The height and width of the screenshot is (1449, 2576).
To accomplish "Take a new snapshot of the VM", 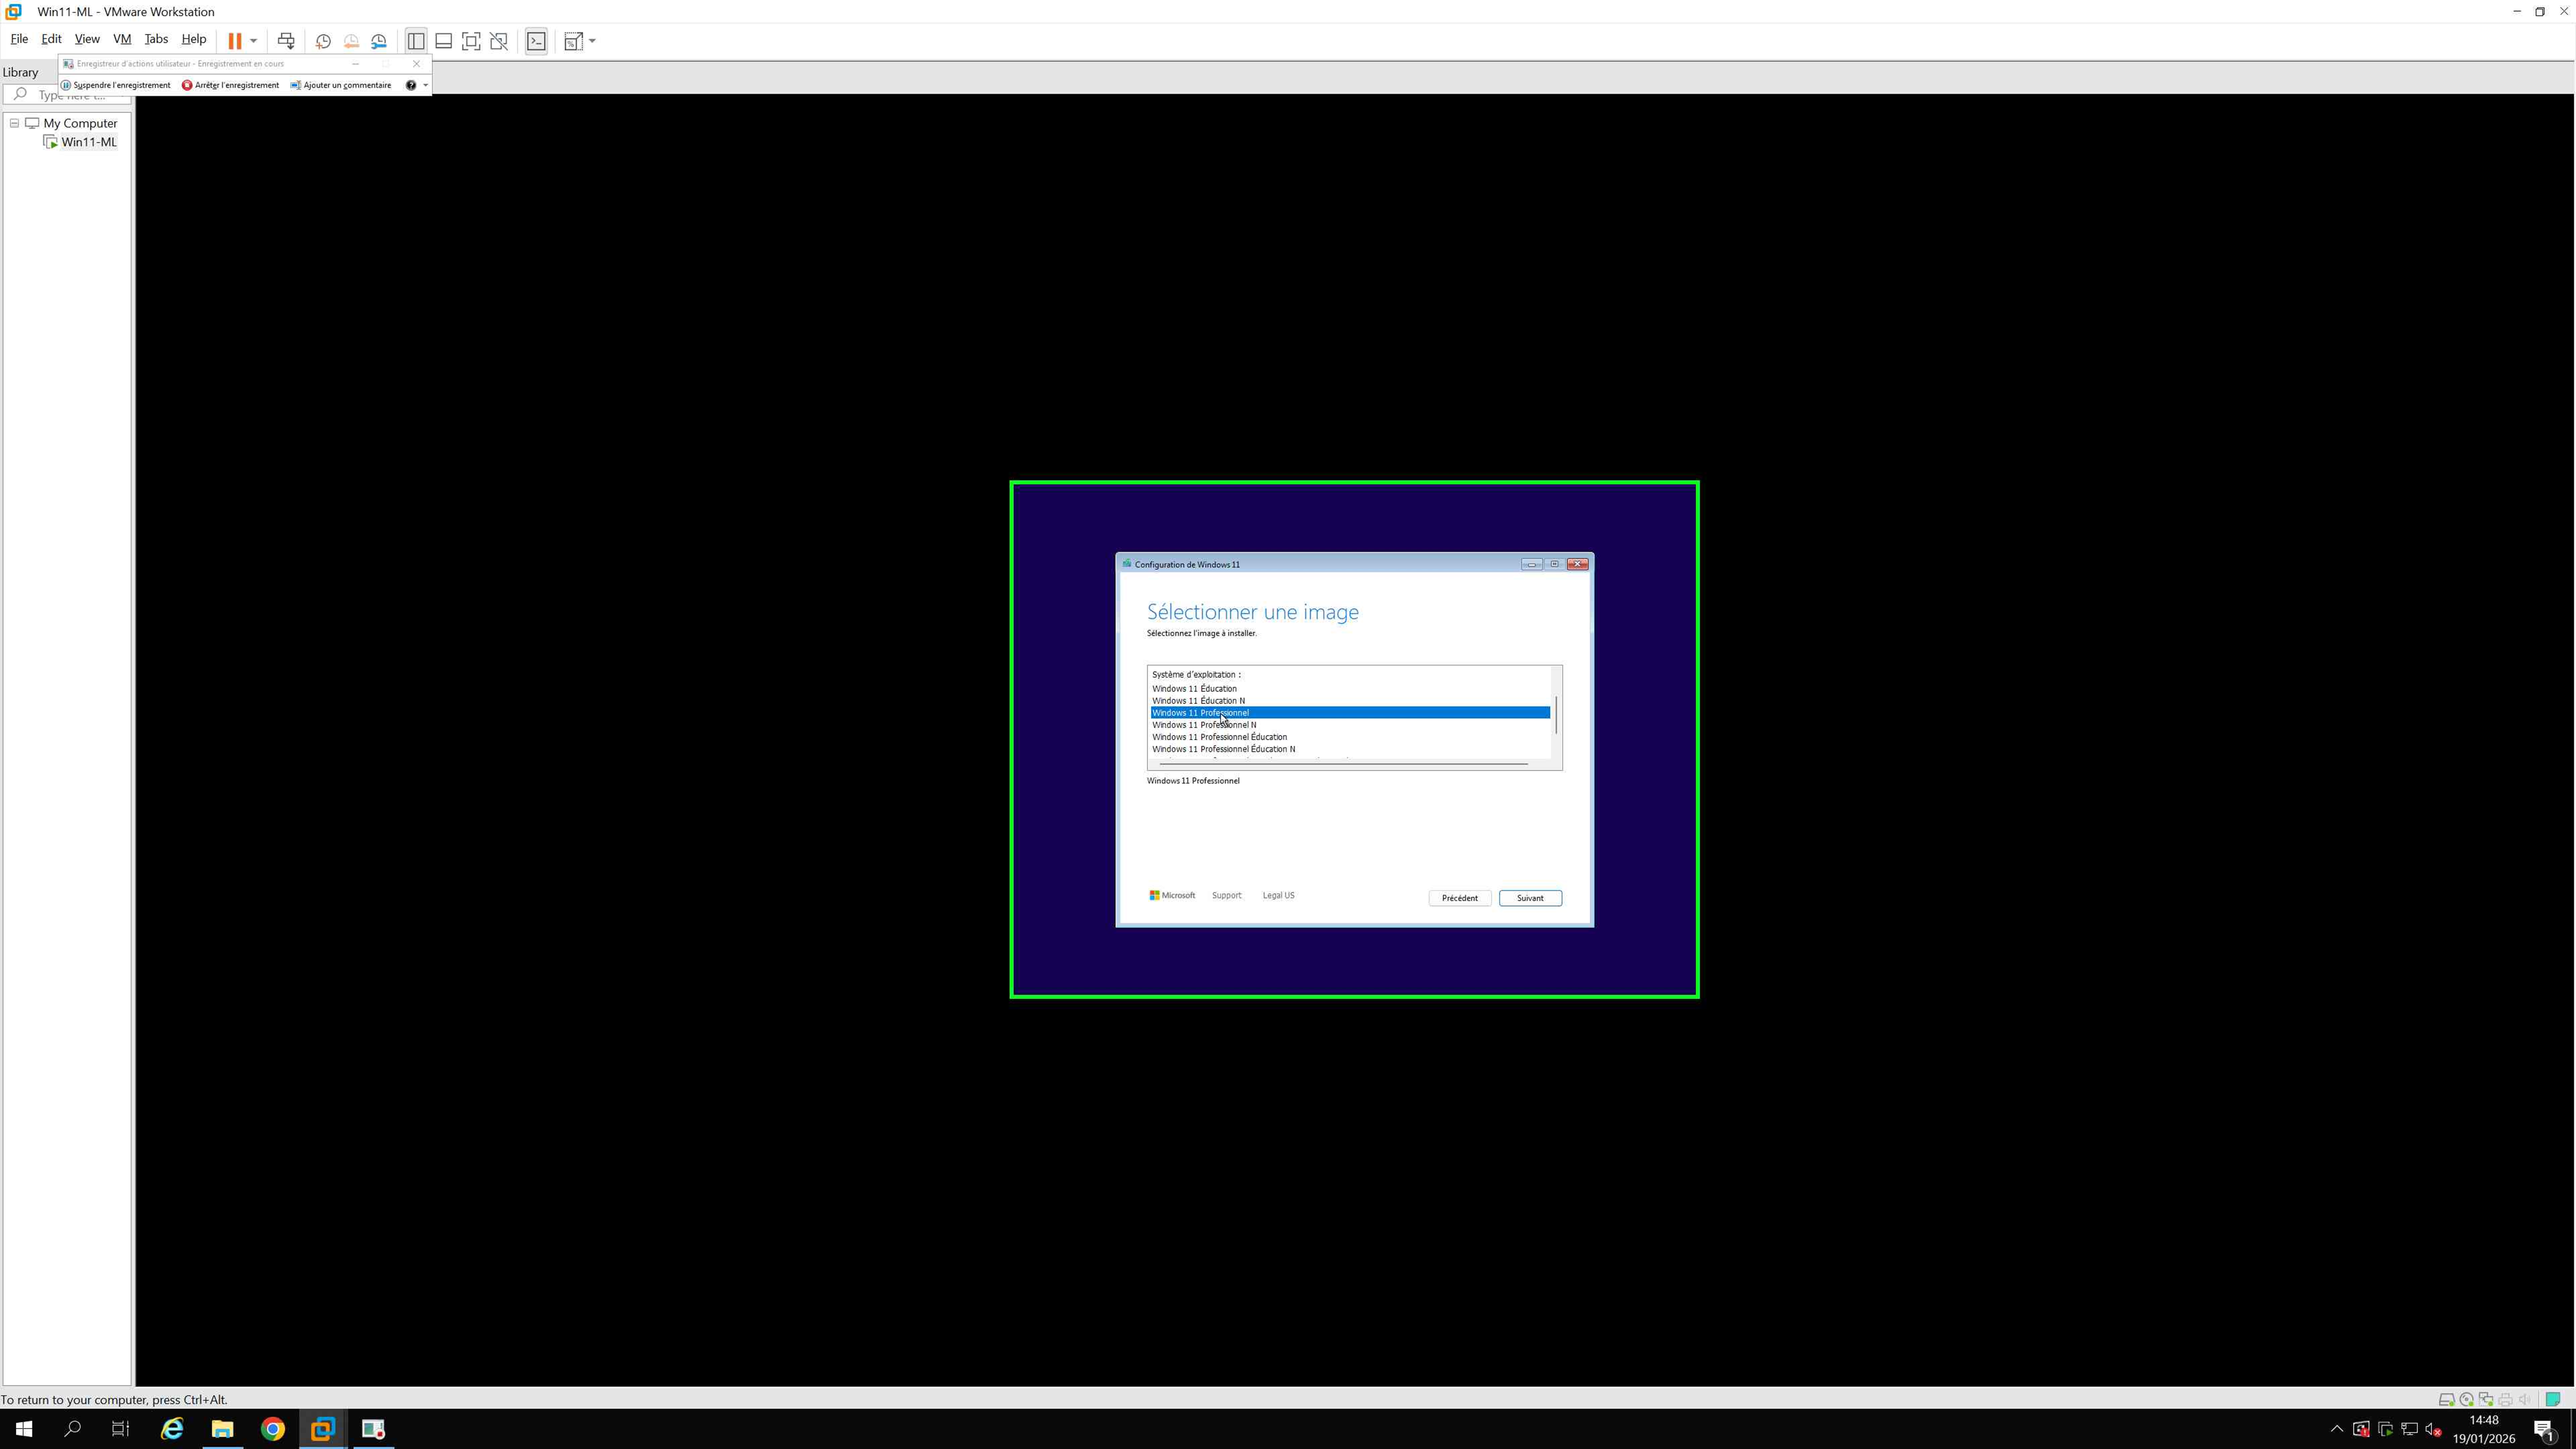I will point(323,41).
